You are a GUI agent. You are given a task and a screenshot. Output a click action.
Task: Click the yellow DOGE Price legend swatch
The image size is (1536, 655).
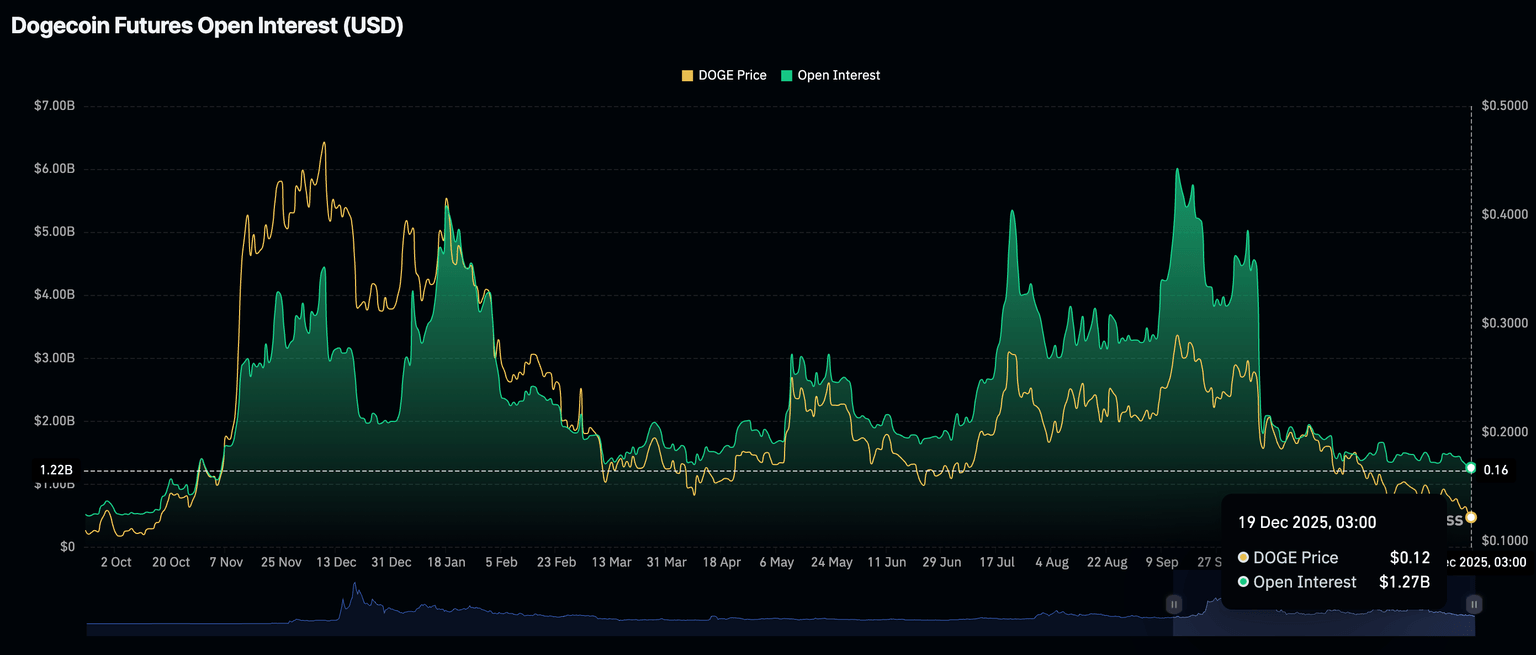(687, 75)
